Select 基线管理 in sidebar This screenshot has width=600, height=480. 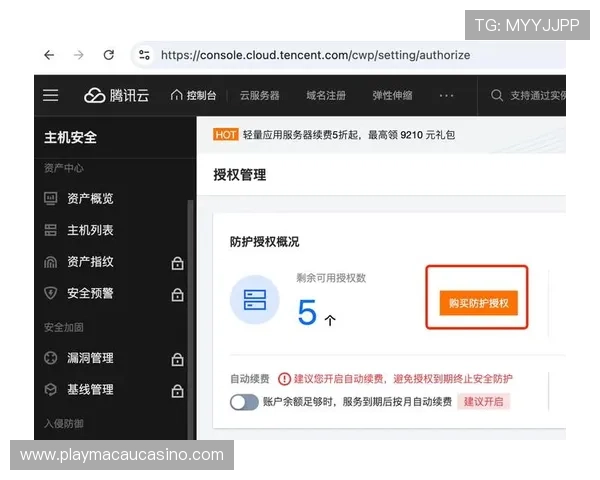(90, 390)
